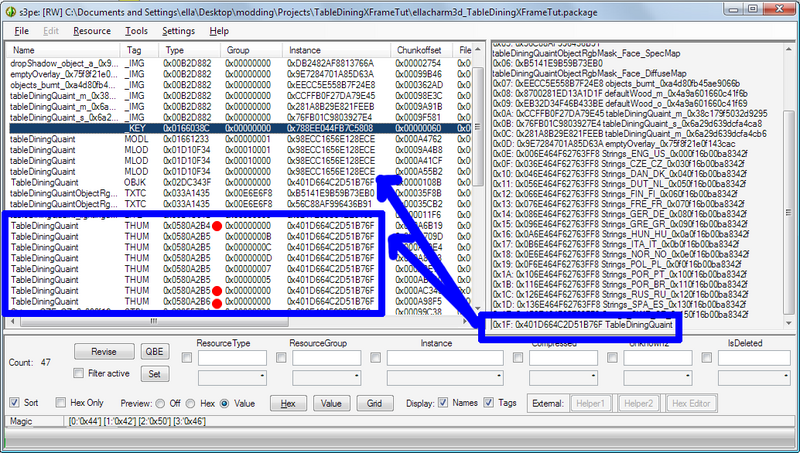This screenshot has height=453, width=800.
Task: Tick the IsDeleted filter checkbox
Action: pos(707,358)
